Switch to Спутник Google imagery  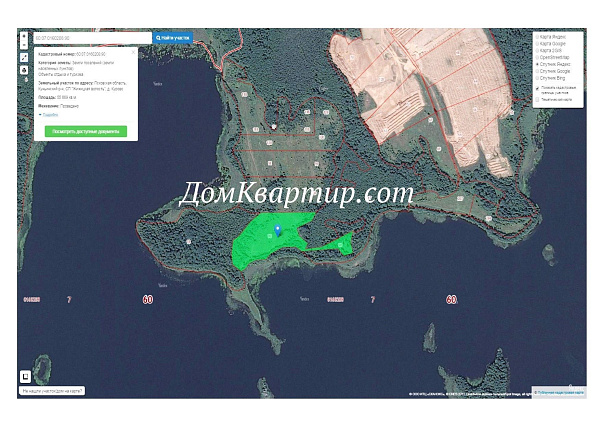[x=538, y=71]
